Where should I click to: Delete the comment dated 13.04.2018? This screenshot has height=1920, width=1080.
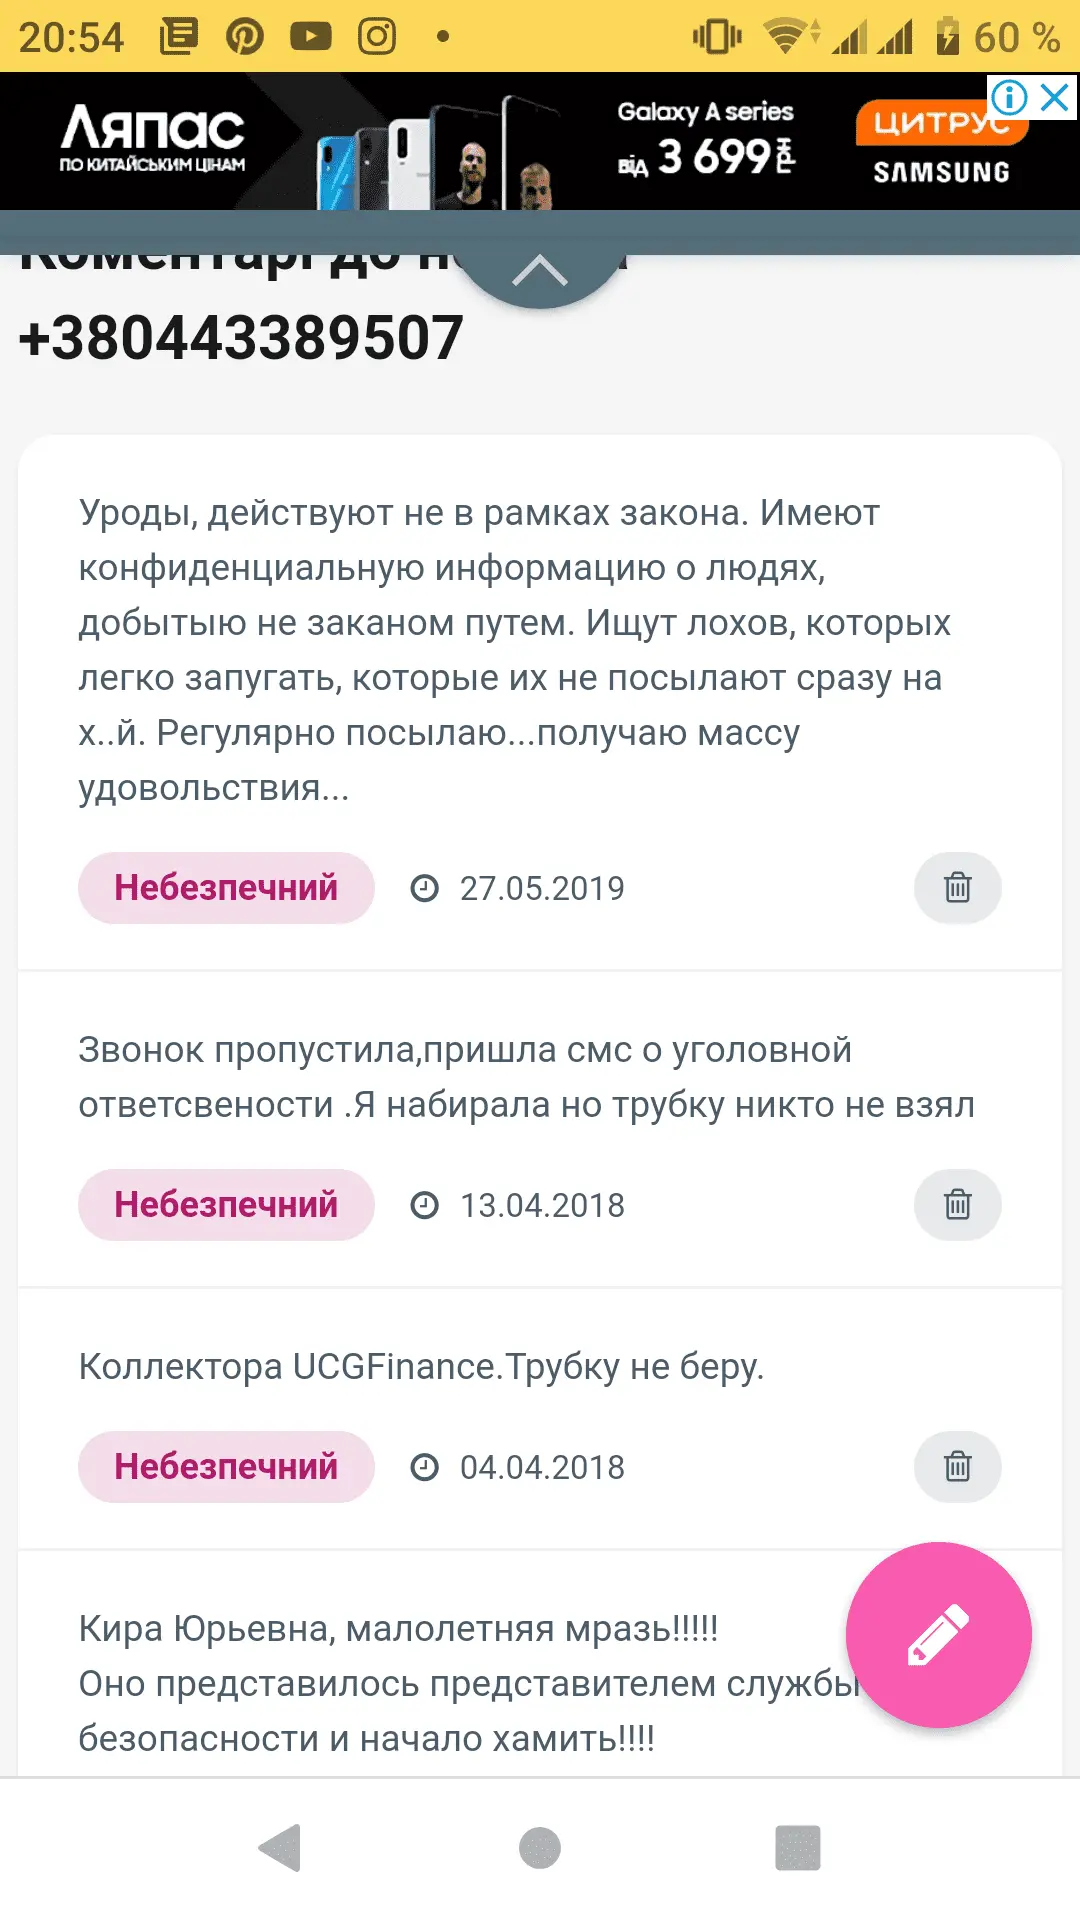coord(957,1204)
